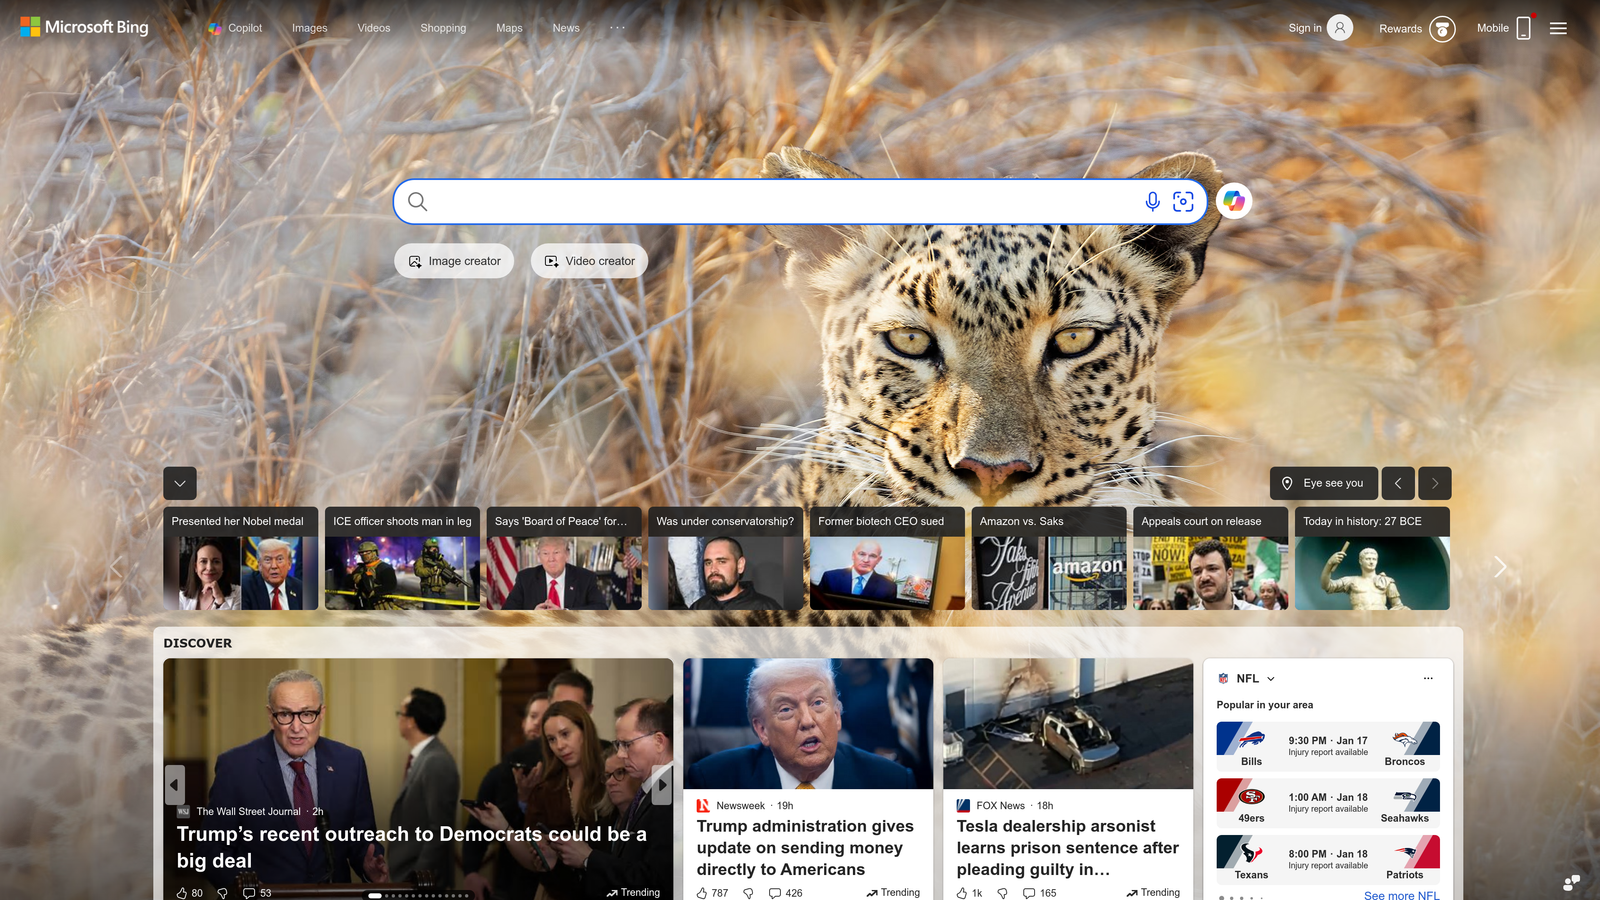Open the hamburger menu at top right
The image size is (1600, 900).
click(x=1557, y=28)
